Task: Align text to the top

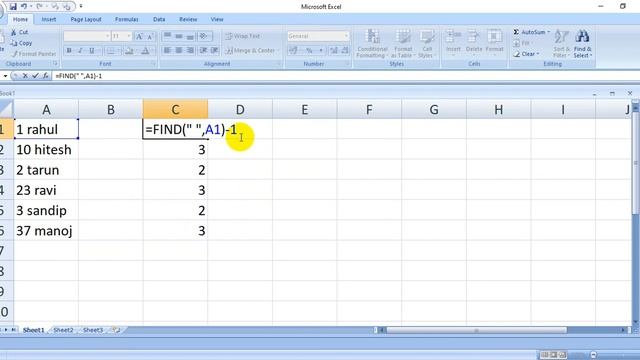Action: tap(167, 36)
